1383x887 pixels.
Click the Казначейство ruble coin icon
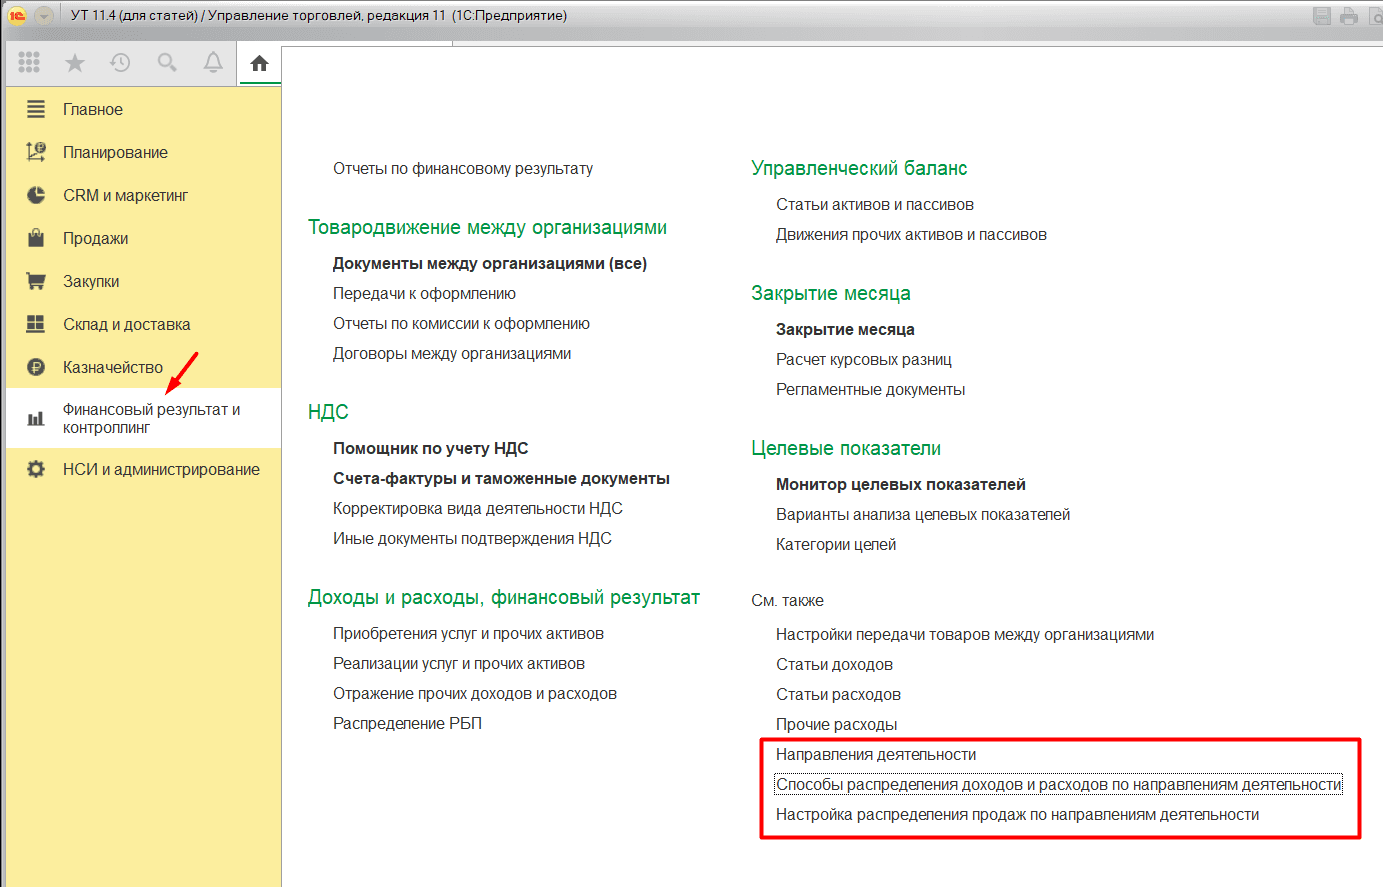36,367
